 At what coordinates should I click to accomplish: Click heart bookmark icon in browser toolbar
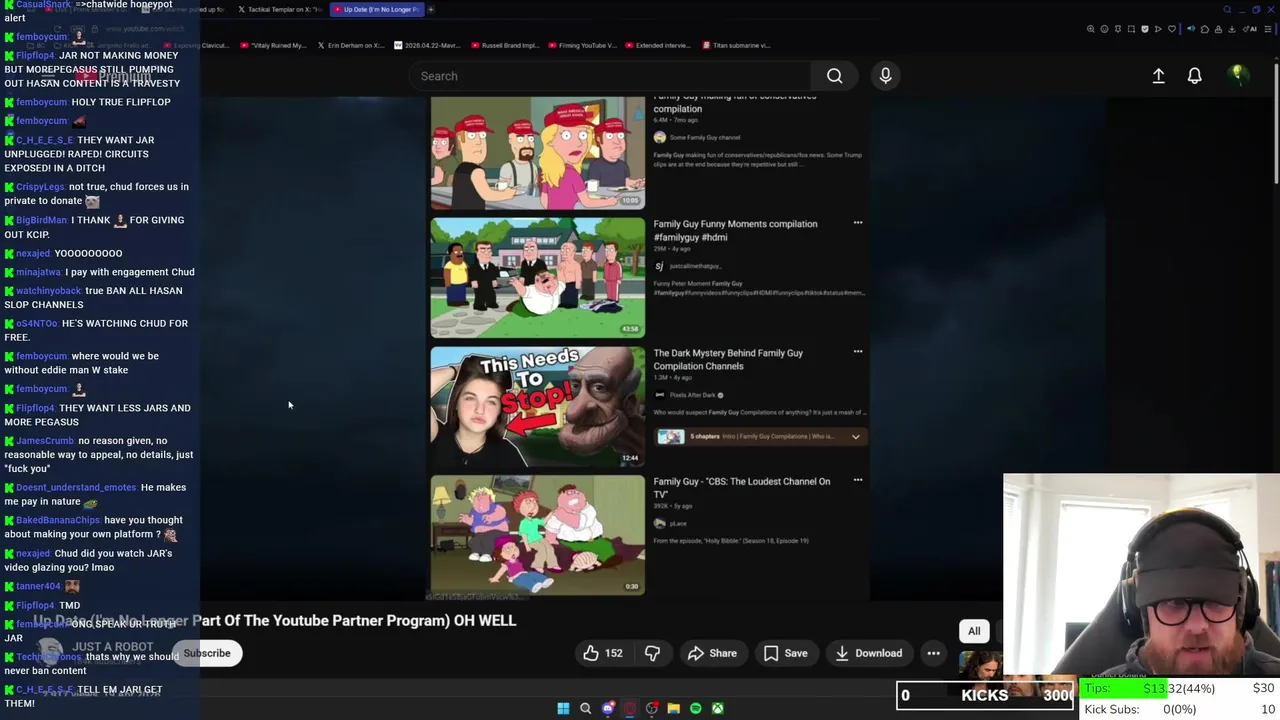coord(1172,29)
